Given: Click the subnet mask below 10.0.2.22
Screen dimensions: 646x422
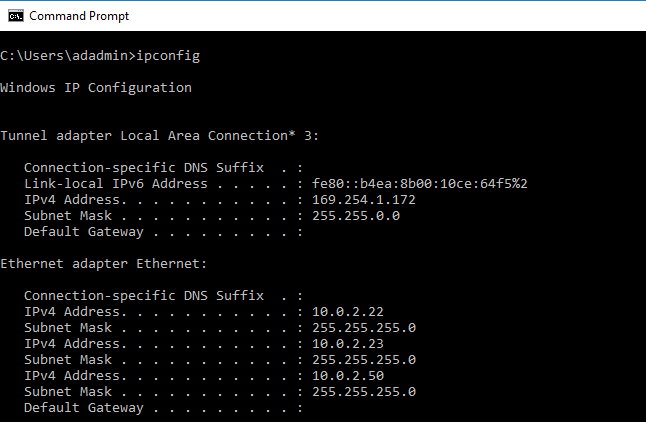Looking at the screenshot, I should point(363,327).
